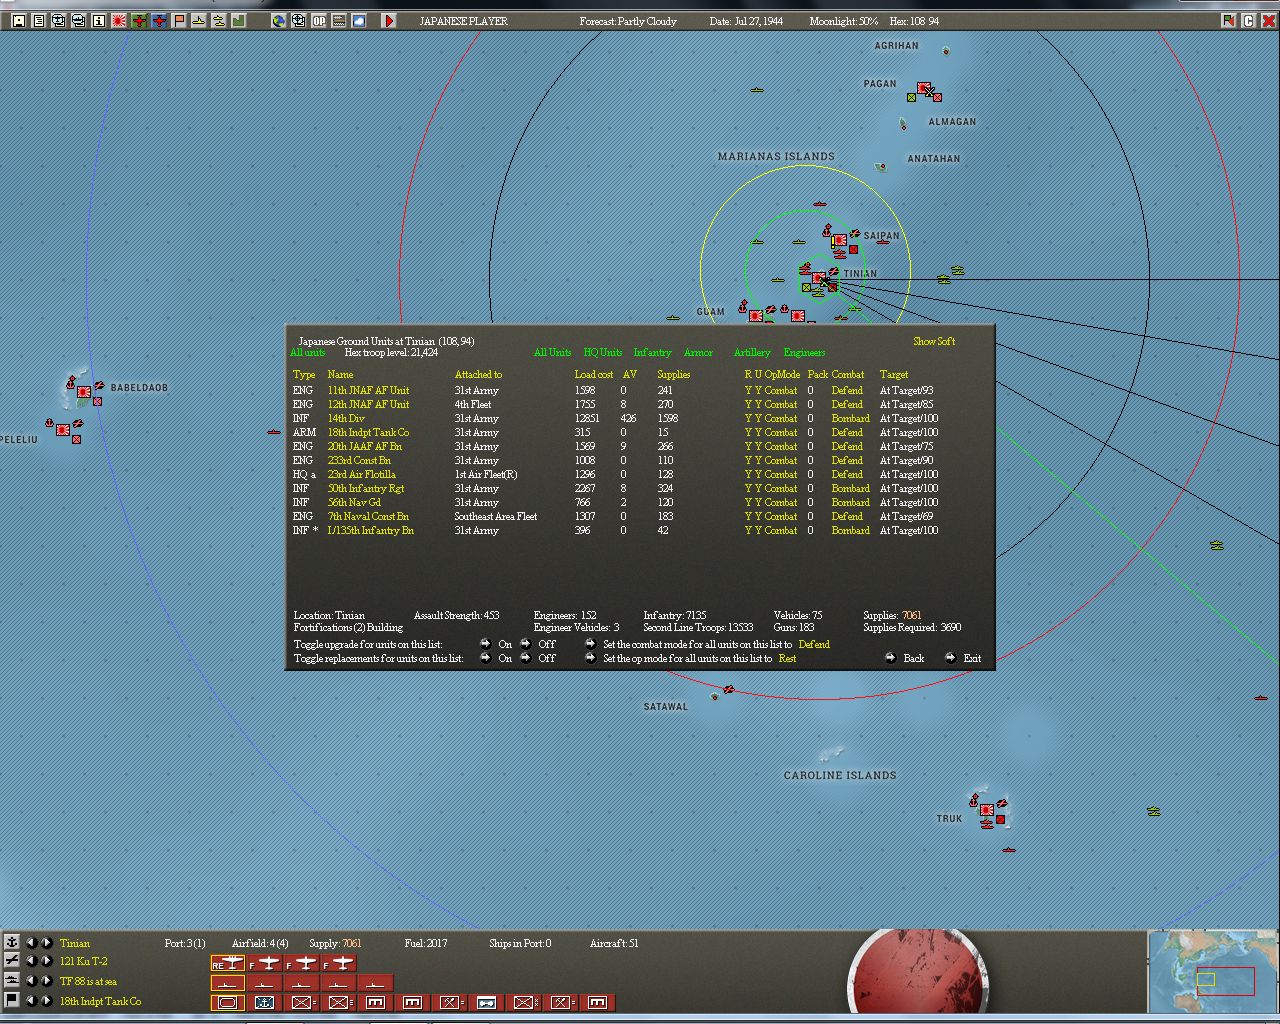Click the red play arrow to end turn
The image size is (1280, 1024).
[x=389, y=20]
